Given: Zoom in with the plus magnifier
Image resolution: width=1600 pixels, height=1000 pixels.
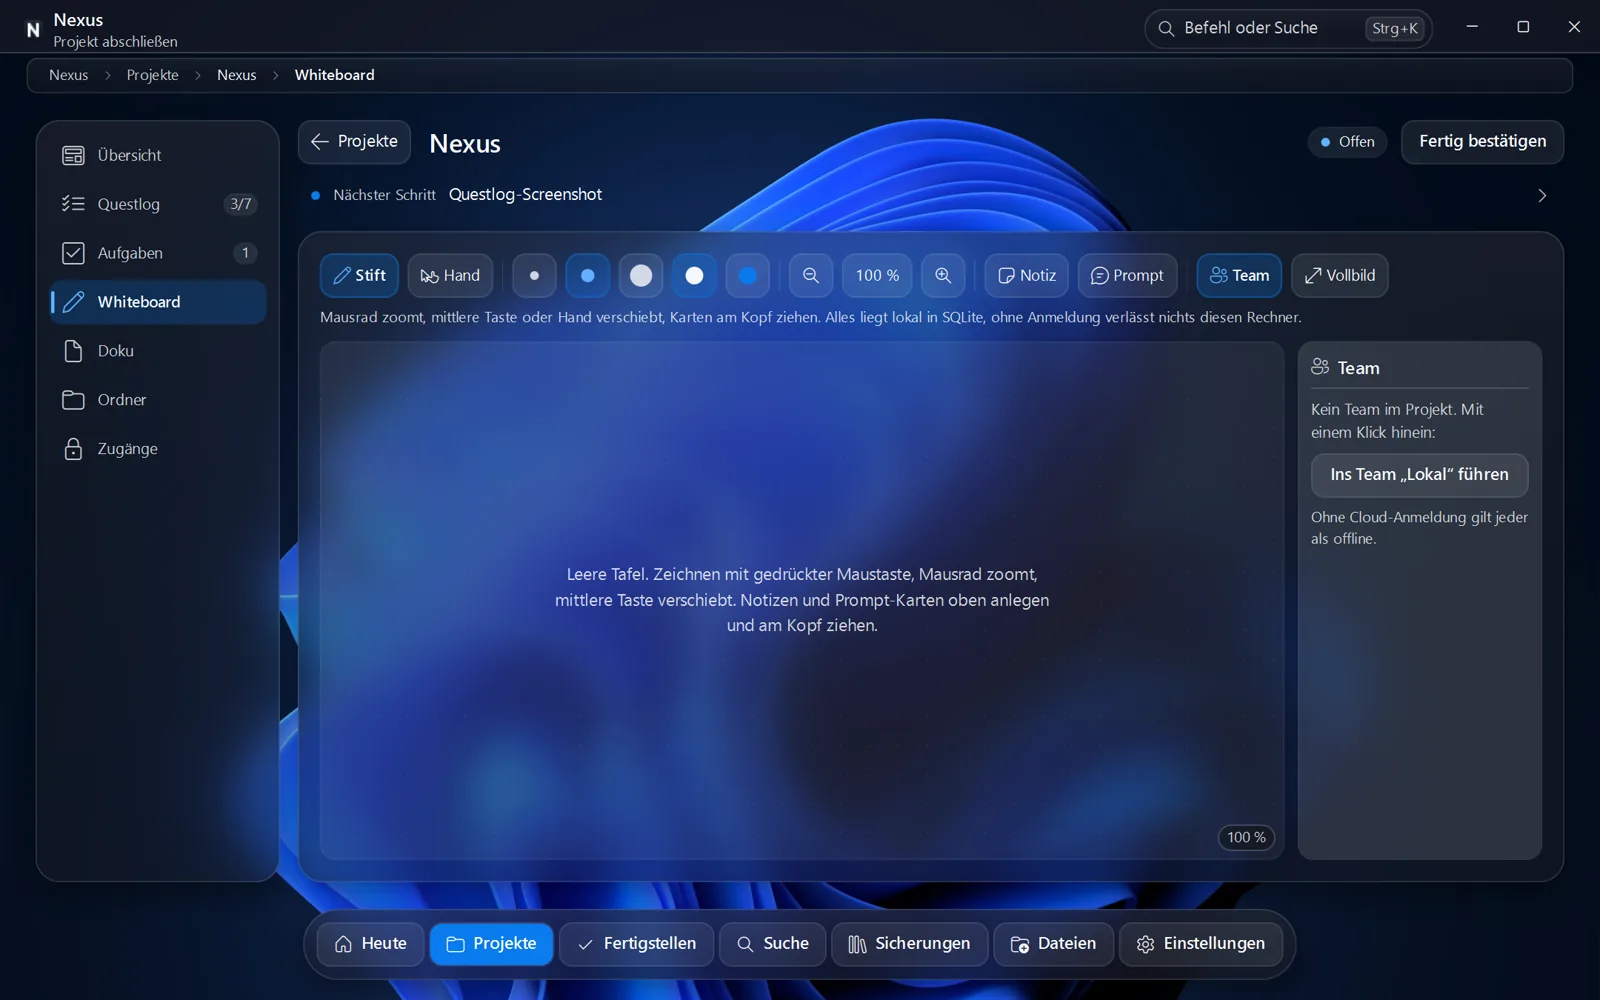Looking at the screenshot, I should (x=943, y=276).
